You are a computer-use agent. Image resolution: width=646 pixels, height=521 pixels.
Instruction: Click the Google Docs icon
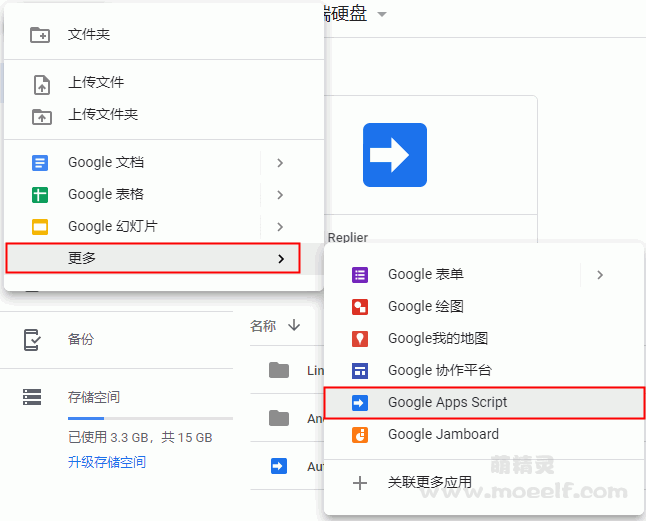pos(40,163)
